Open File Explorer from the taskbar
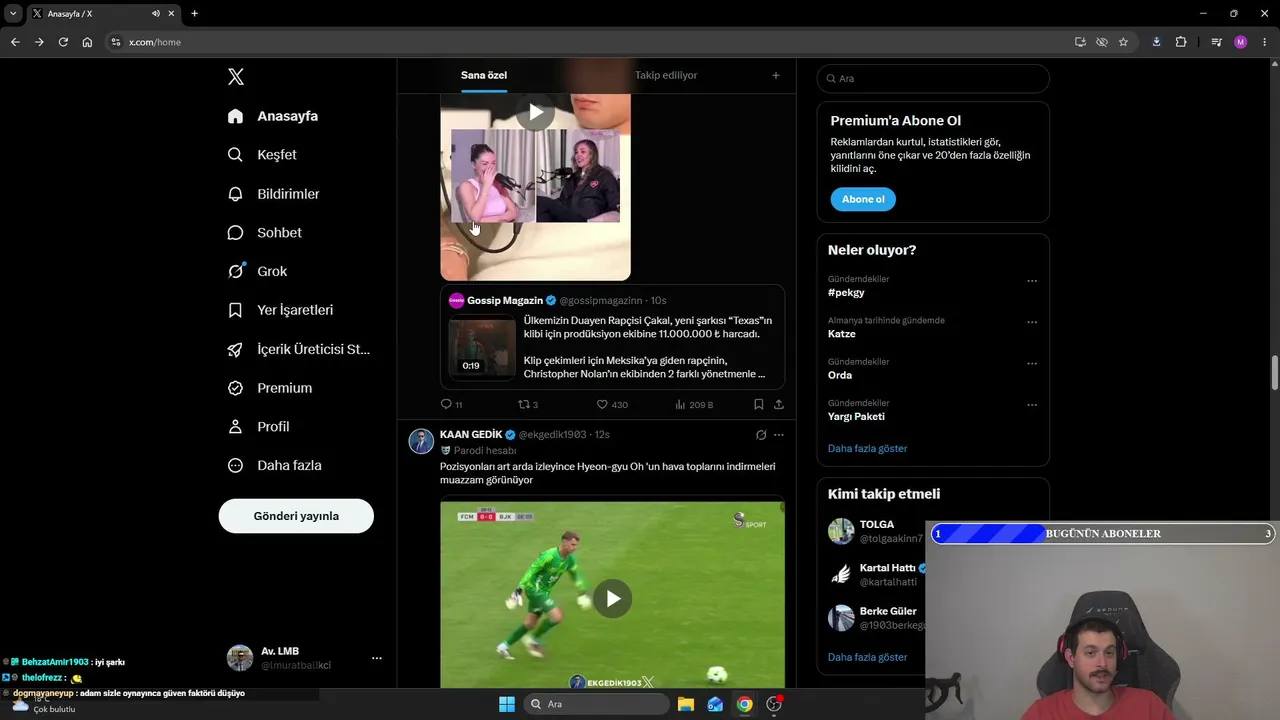This screenshot has height=720, width=1280. pyautogui.click(x=686, y=704)
